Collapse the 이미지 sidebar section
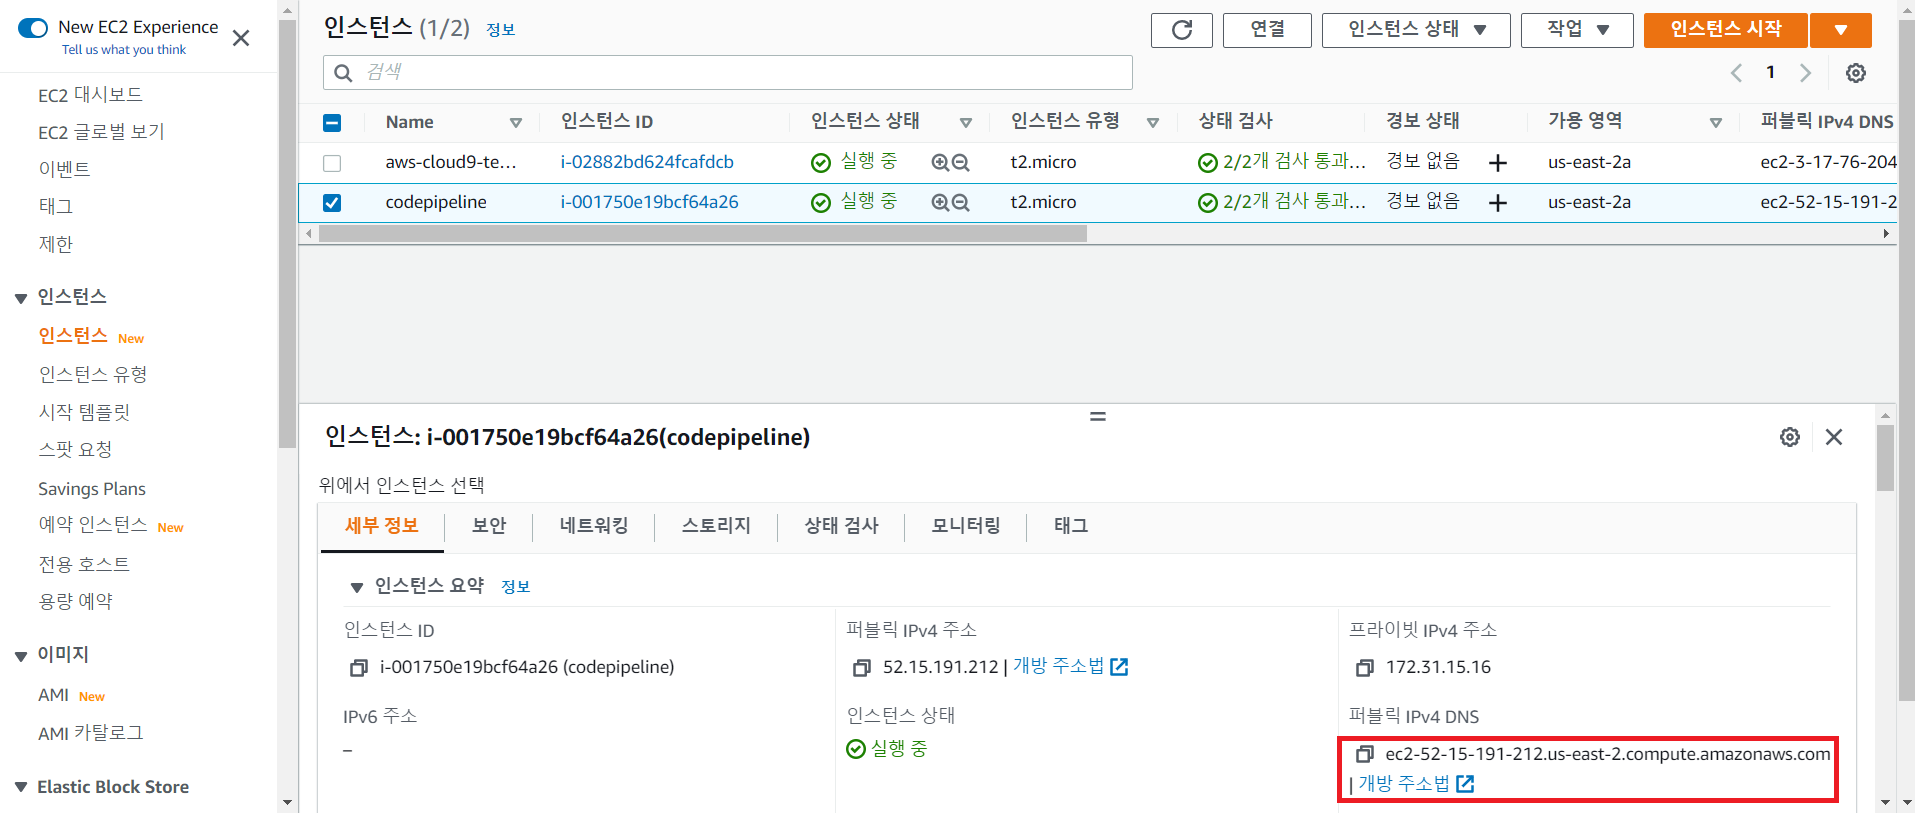This screenshot has height=813, width=1915. coord(21,656)
